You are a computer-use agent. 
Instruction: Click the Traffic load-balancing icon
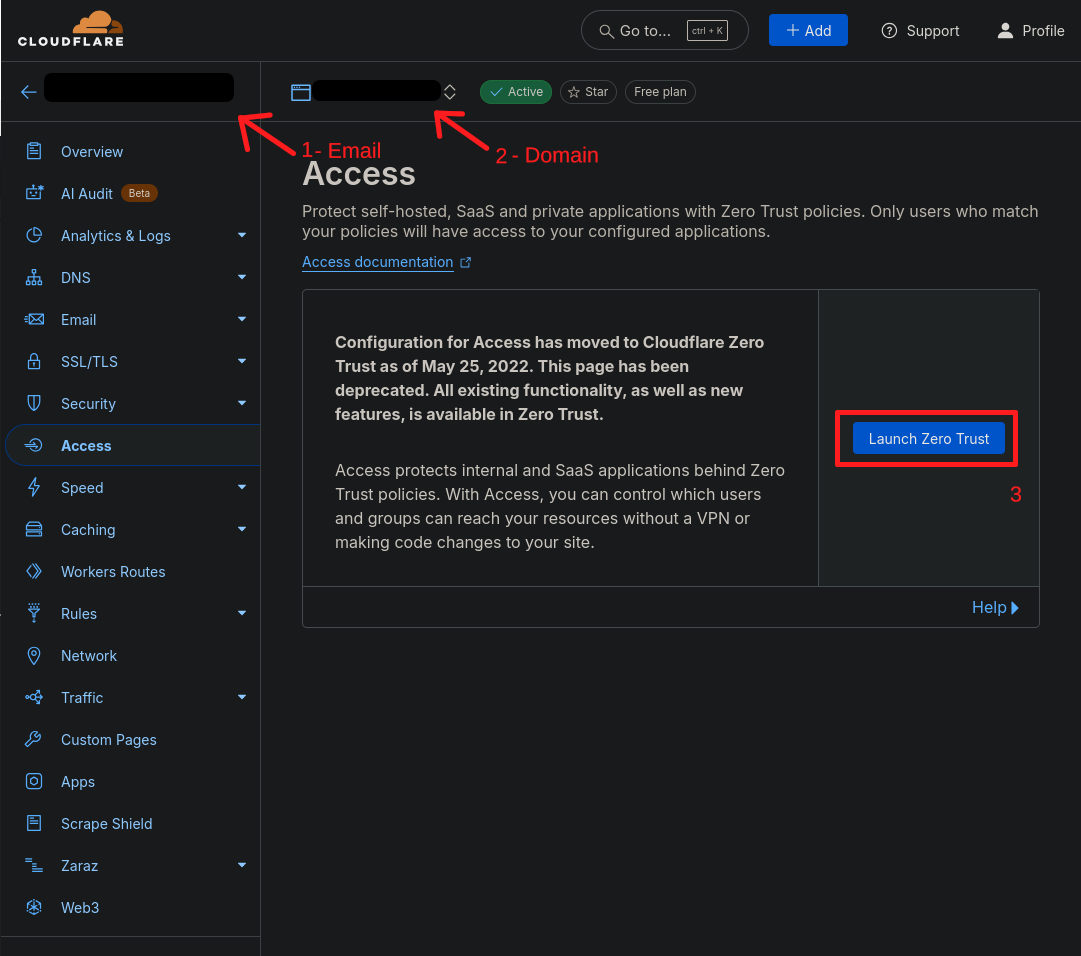34,698
